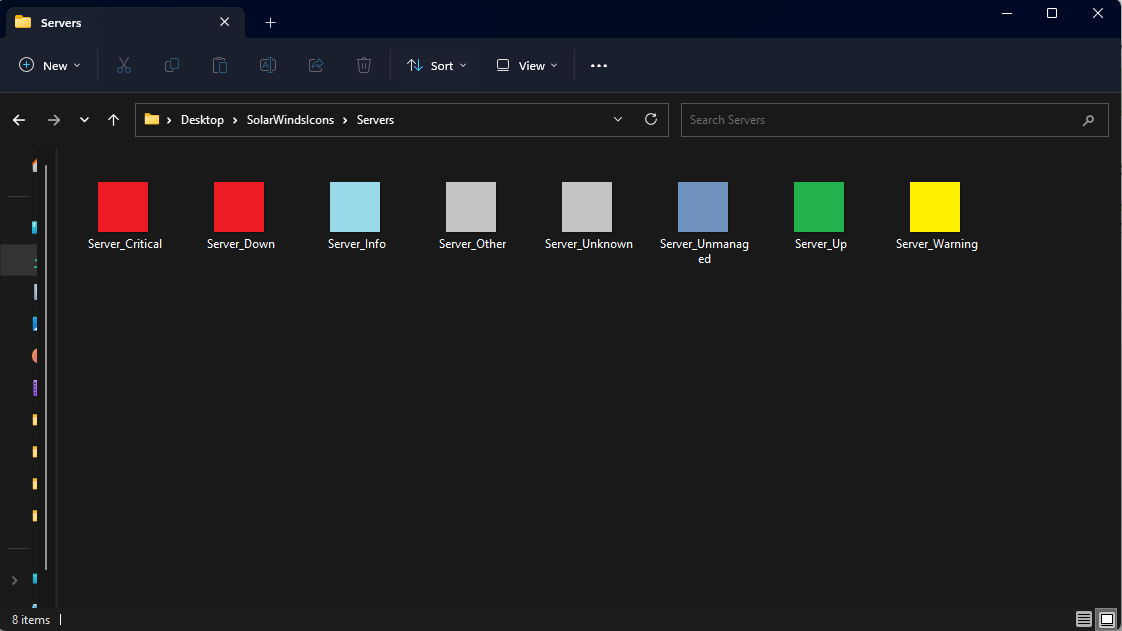Show recent locations chevron dropdown
The image size is (1122, 631).
pos(84,120)
